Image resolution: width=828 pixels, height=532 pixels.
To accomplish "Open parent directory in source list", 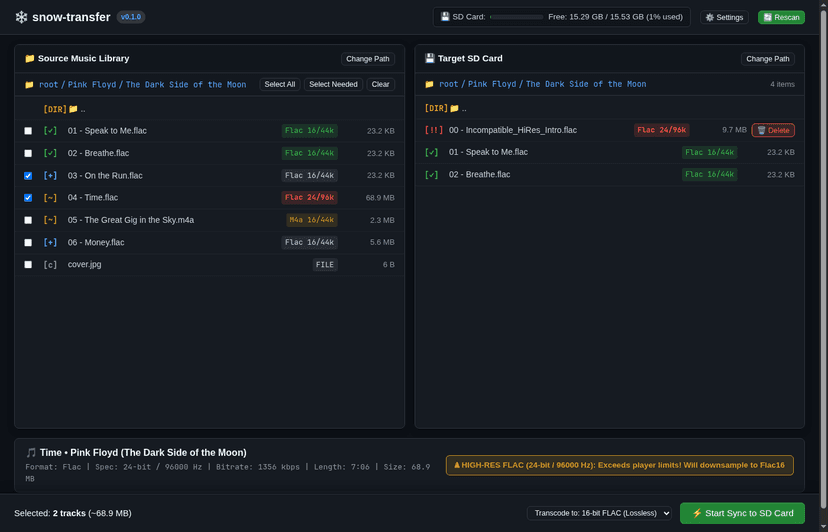I will click(x=210, y=109).
